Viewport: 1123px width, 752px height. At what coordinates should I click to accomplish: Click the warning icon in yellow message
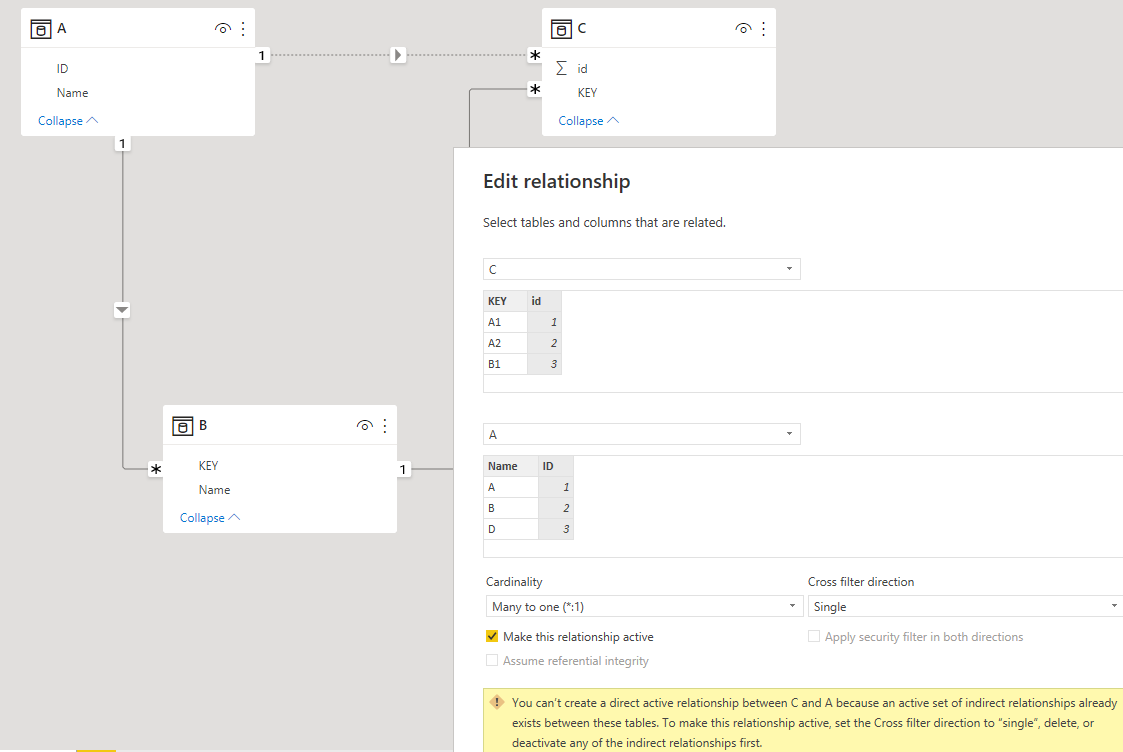(x=497, y=702)
